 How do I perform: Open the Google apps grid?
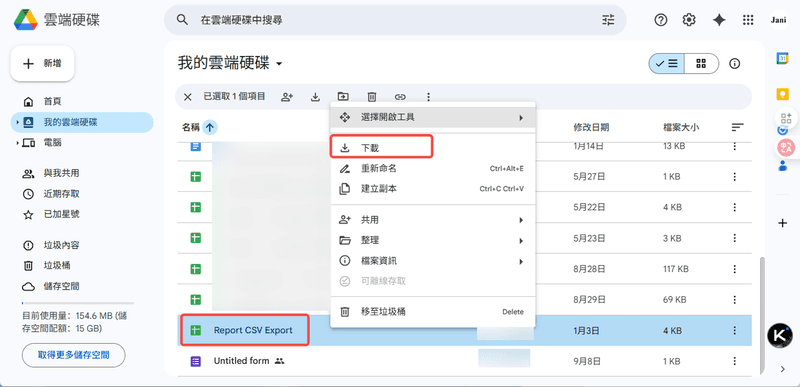click(748, 20)
